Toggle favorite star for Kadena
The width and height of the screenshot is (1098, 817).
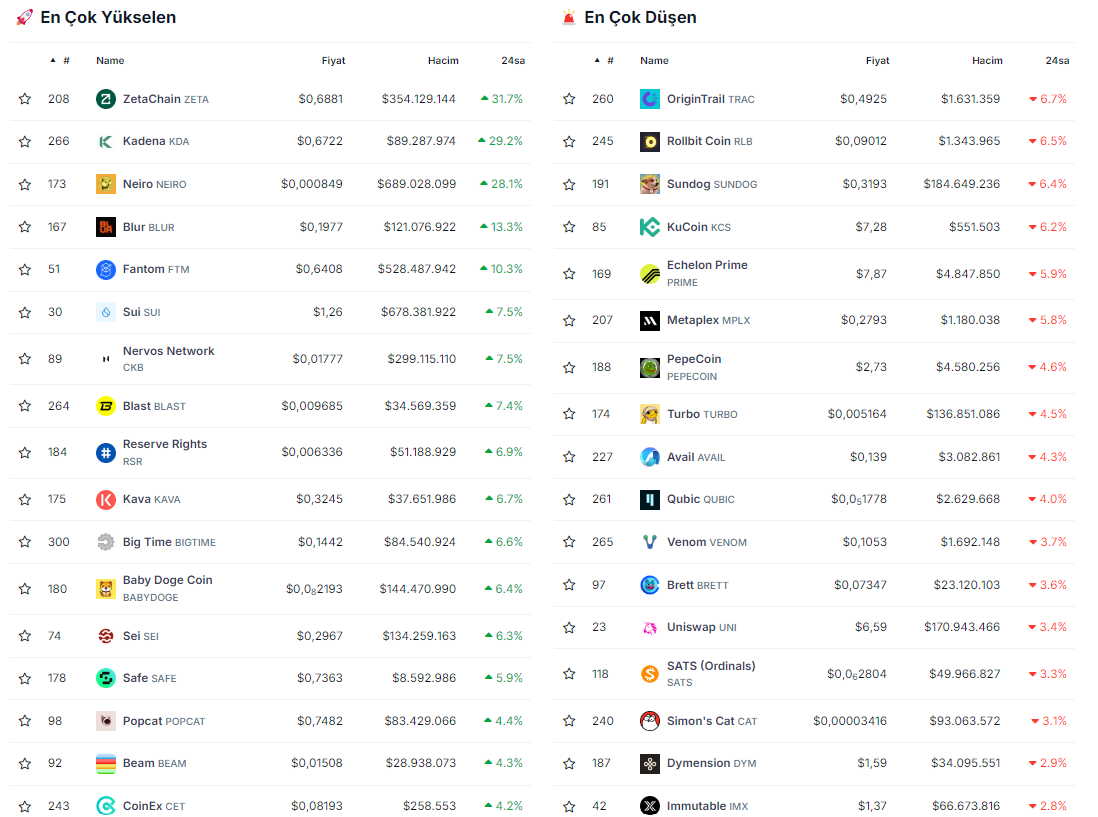[x=25, y=141]
